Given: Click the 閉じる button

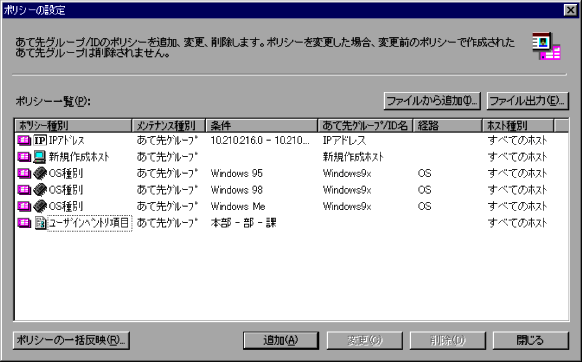Looking at the screenshot, I should [530, 340].
